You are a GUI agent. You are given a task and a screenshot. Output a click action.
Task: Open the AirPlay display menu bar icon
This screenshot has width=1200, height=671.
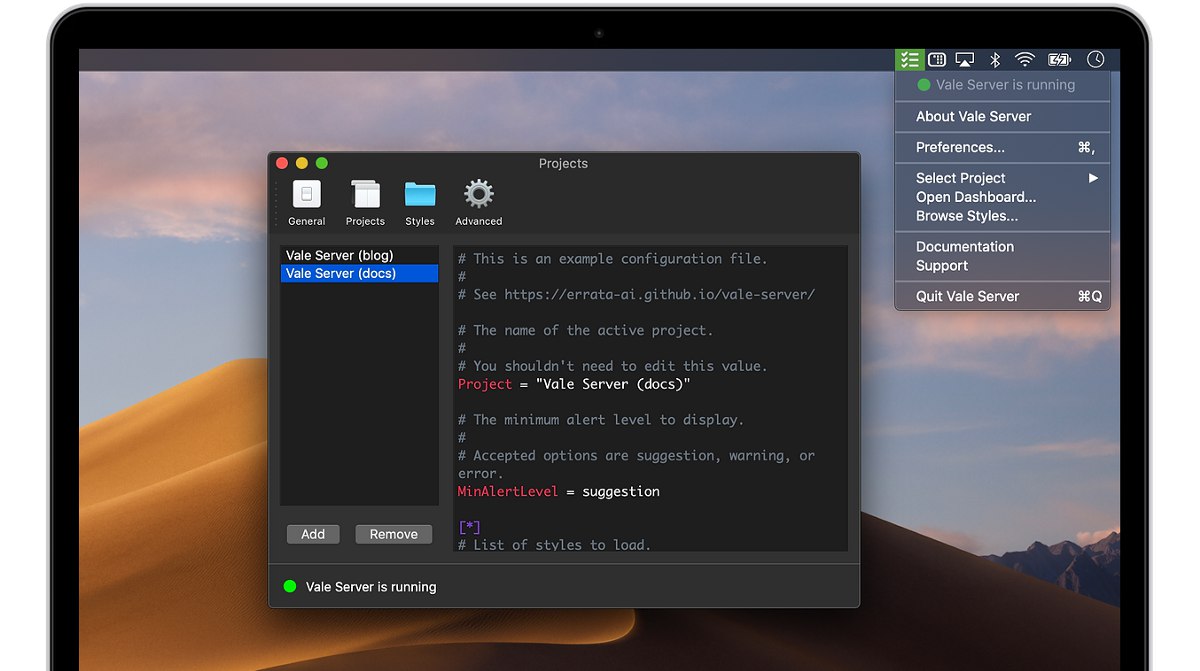click(965, 60)
